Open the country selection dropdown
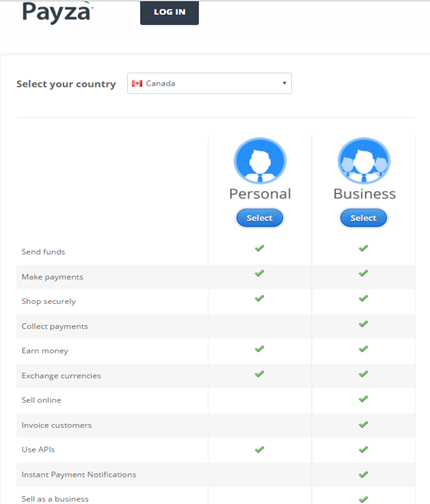The width and height of the screenshot is (430, 504). 209,83
